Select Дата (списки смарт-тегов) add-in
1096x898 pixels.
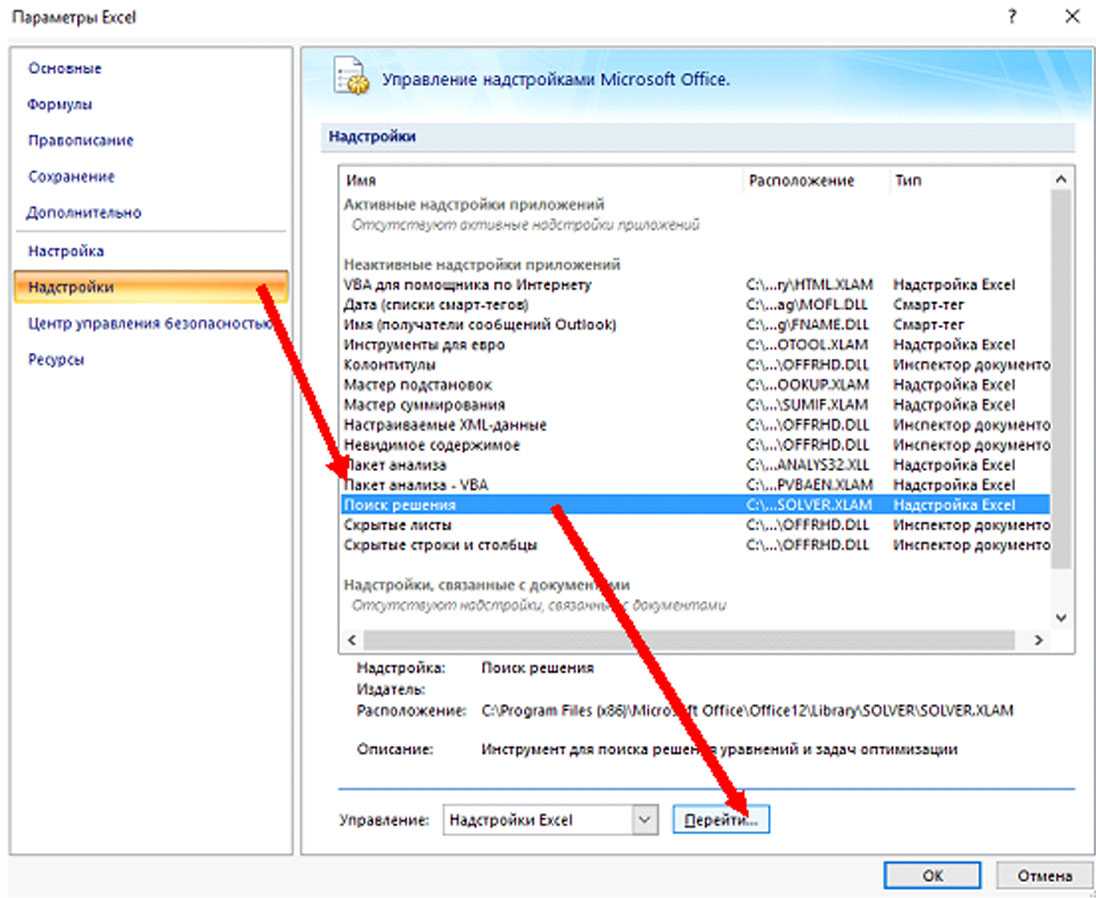[x=695, y=305]
